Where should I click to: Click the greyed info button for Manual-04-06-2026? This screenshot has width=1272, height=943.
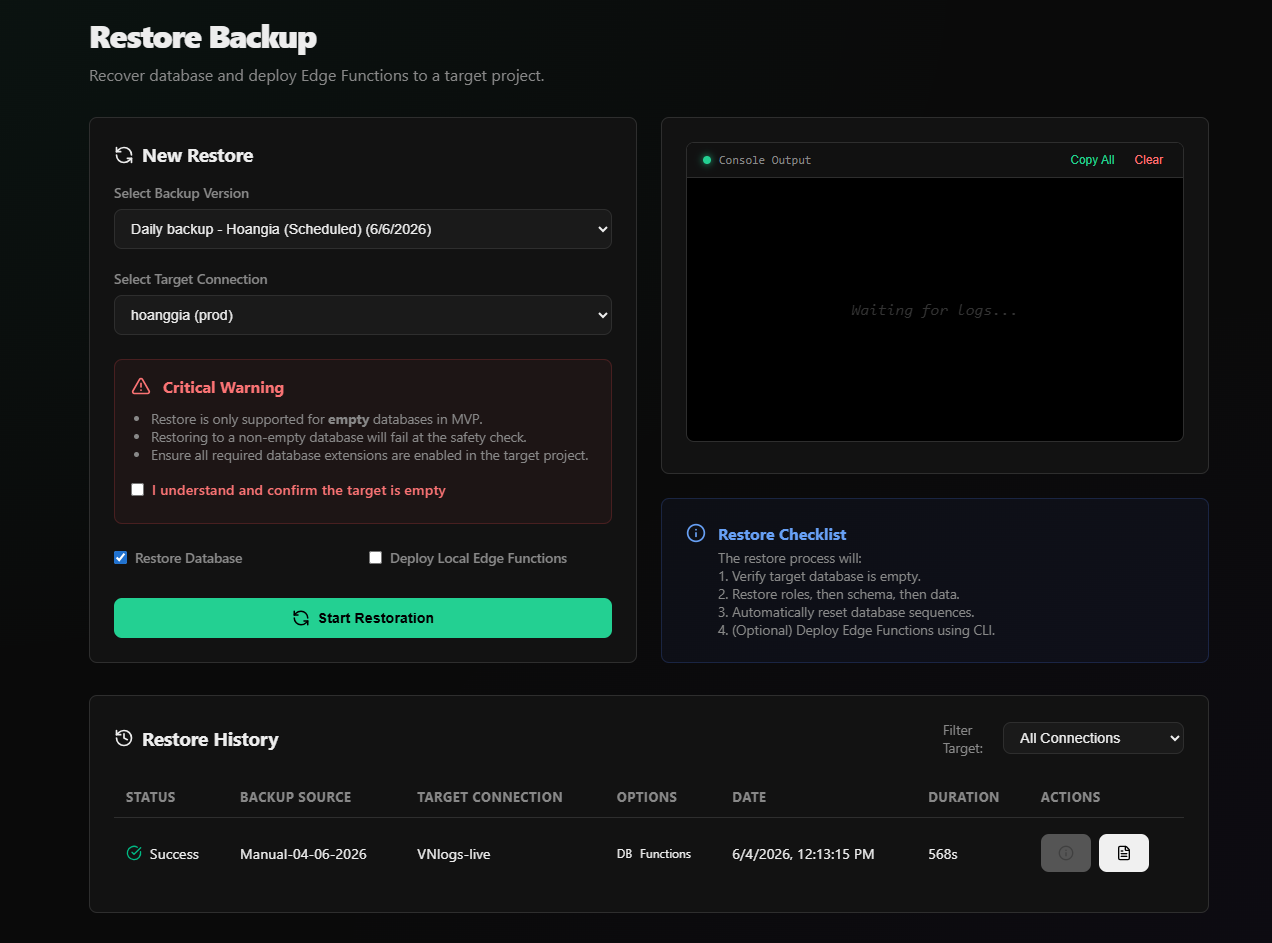click(1066, 853)
